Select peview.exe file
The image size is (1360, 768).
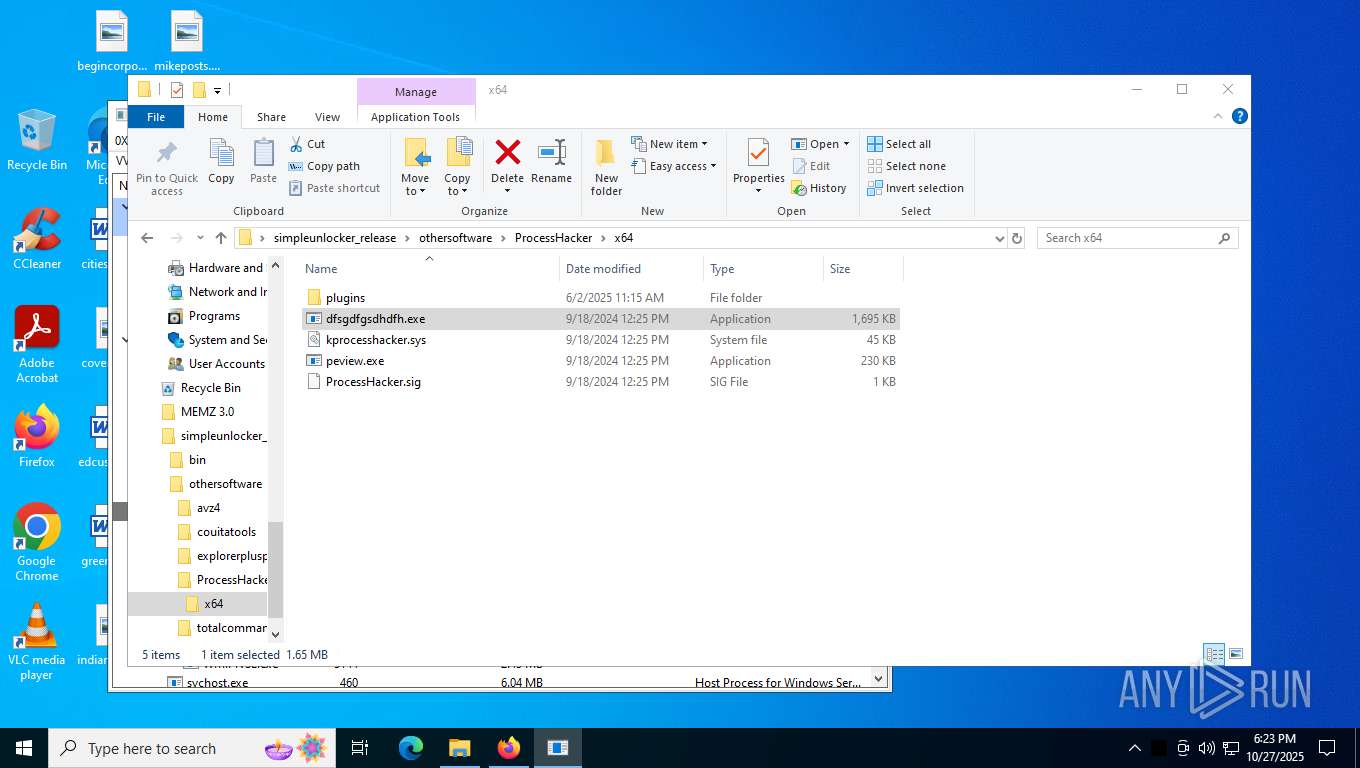(600, 361)
